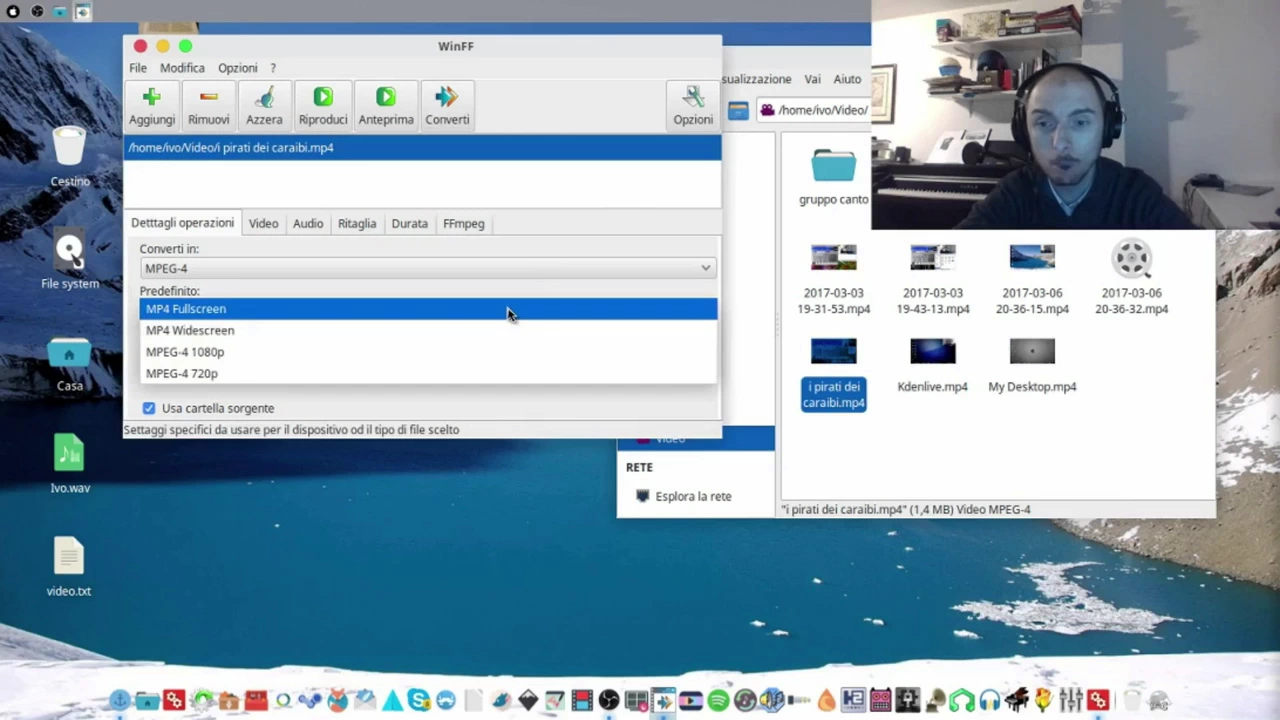Click the folder icon in top panel

[x=60, y=11]
